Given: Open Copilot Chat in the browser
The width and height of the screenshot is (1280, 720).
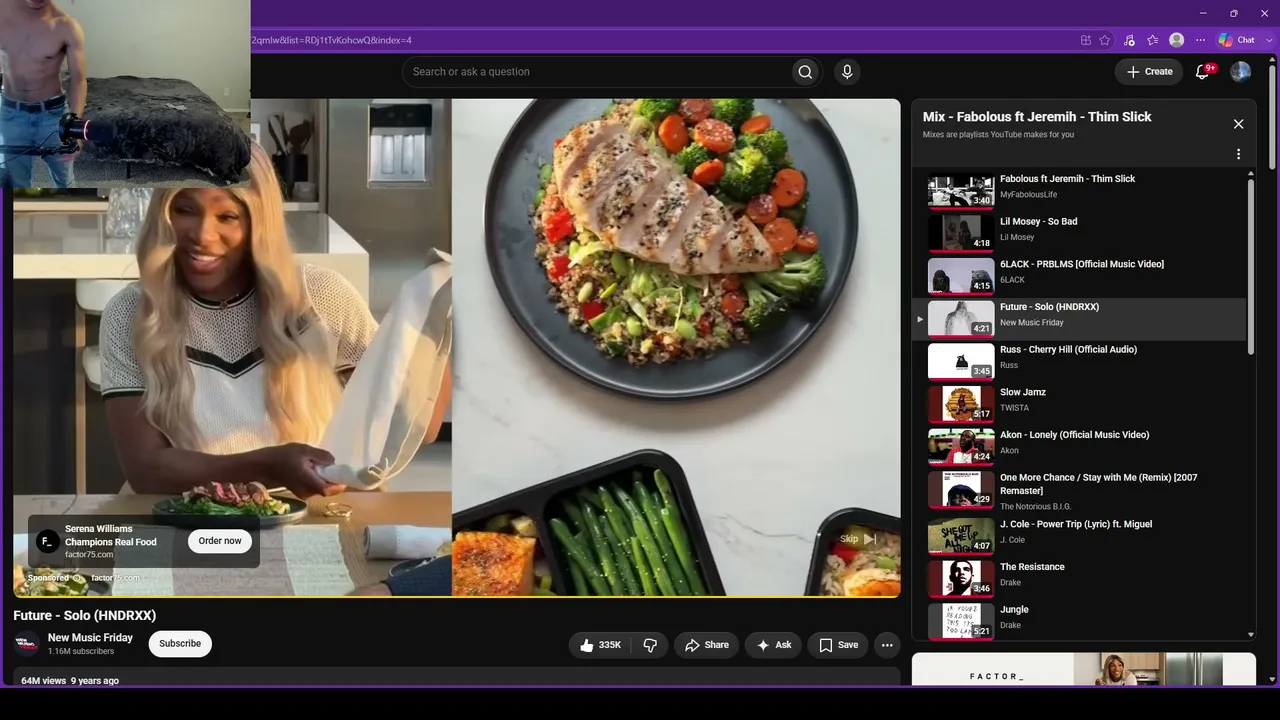Looking at the screenshot, I should click(1237, 40).
